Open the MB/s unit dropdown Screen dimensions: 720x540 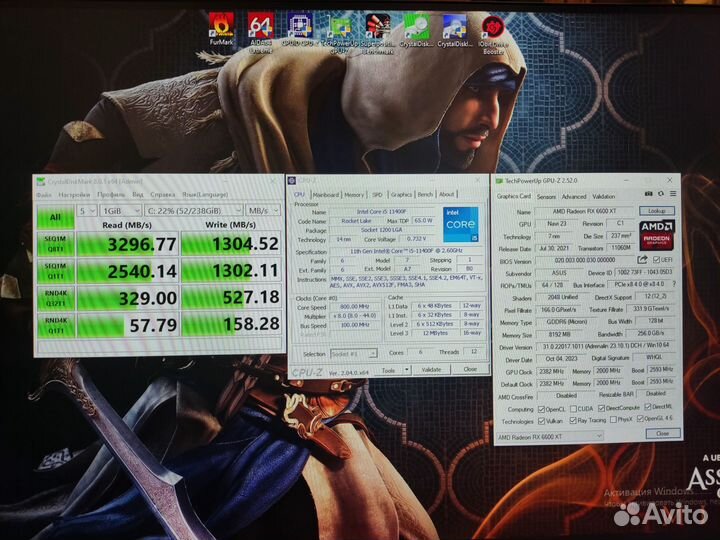coord(263,210)
